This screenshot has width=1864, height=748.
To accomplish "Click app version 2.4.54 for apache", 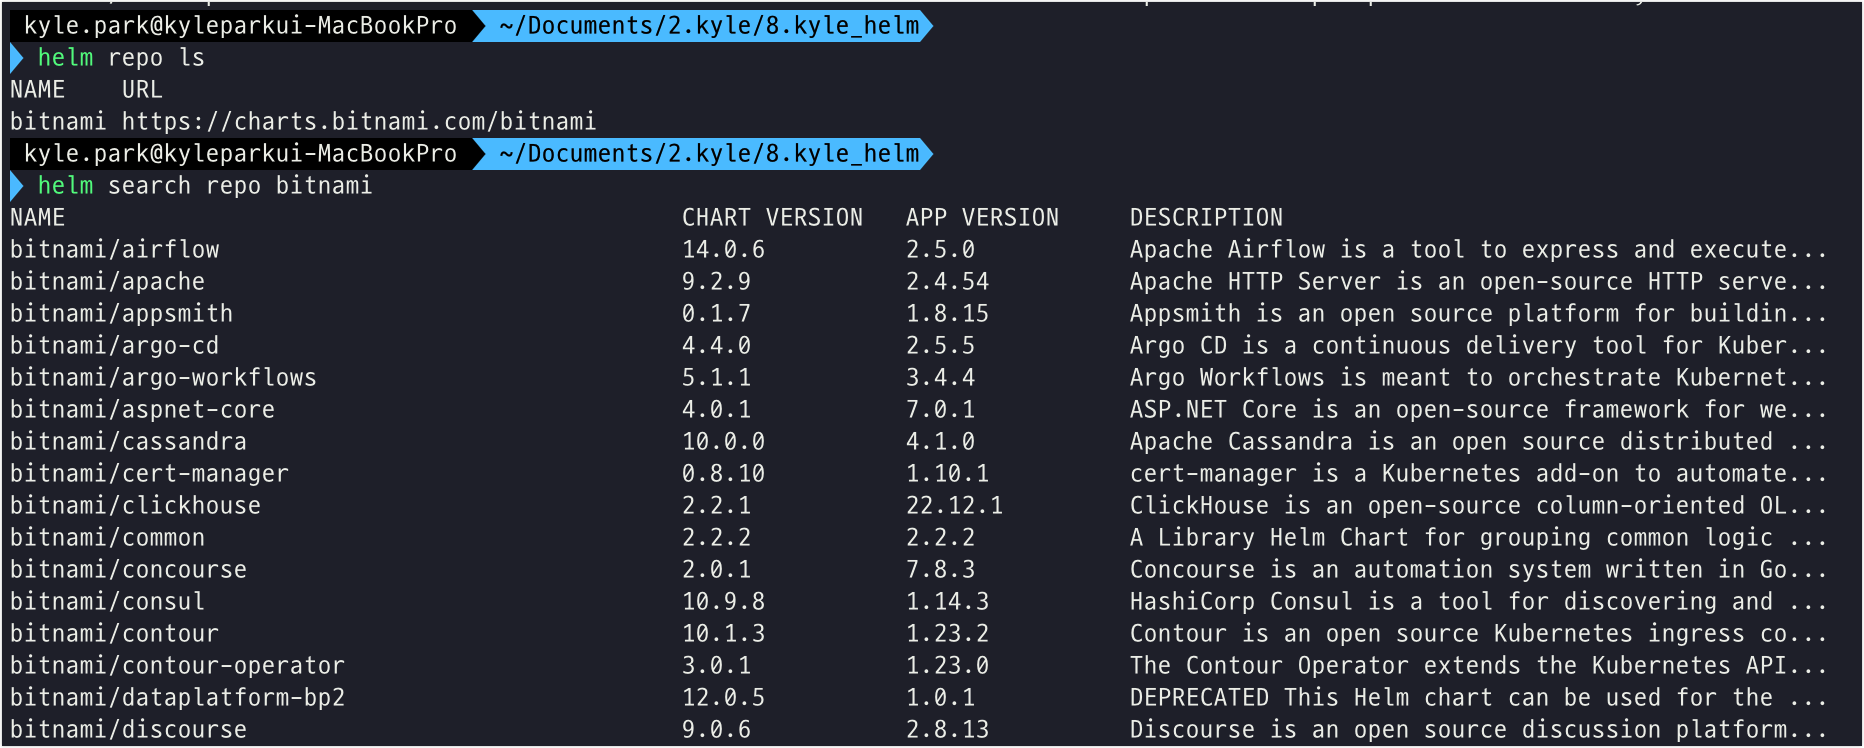I will pos(948,282).
